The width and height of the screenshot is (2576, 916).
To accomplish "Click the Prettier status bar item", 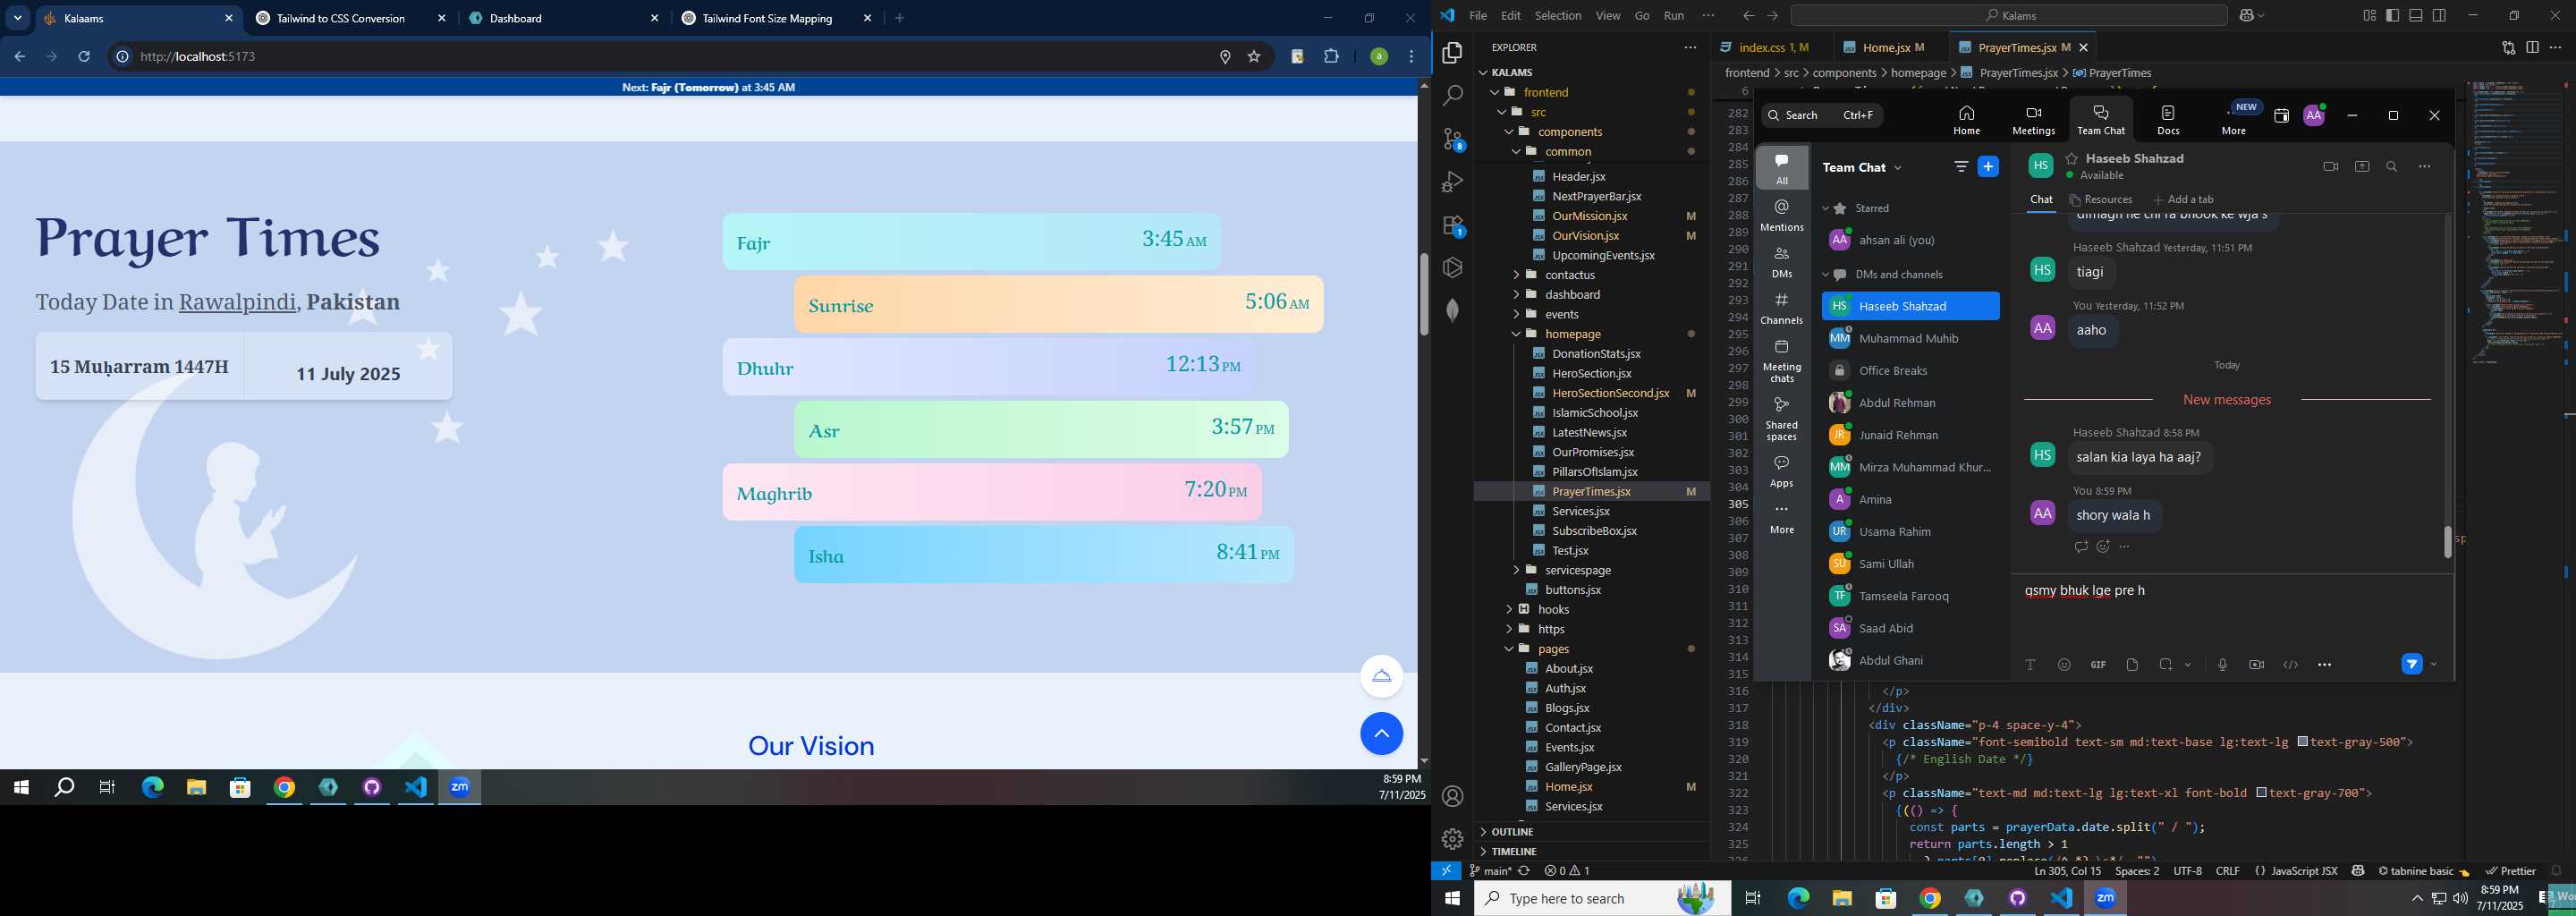I will point(2510,871).
